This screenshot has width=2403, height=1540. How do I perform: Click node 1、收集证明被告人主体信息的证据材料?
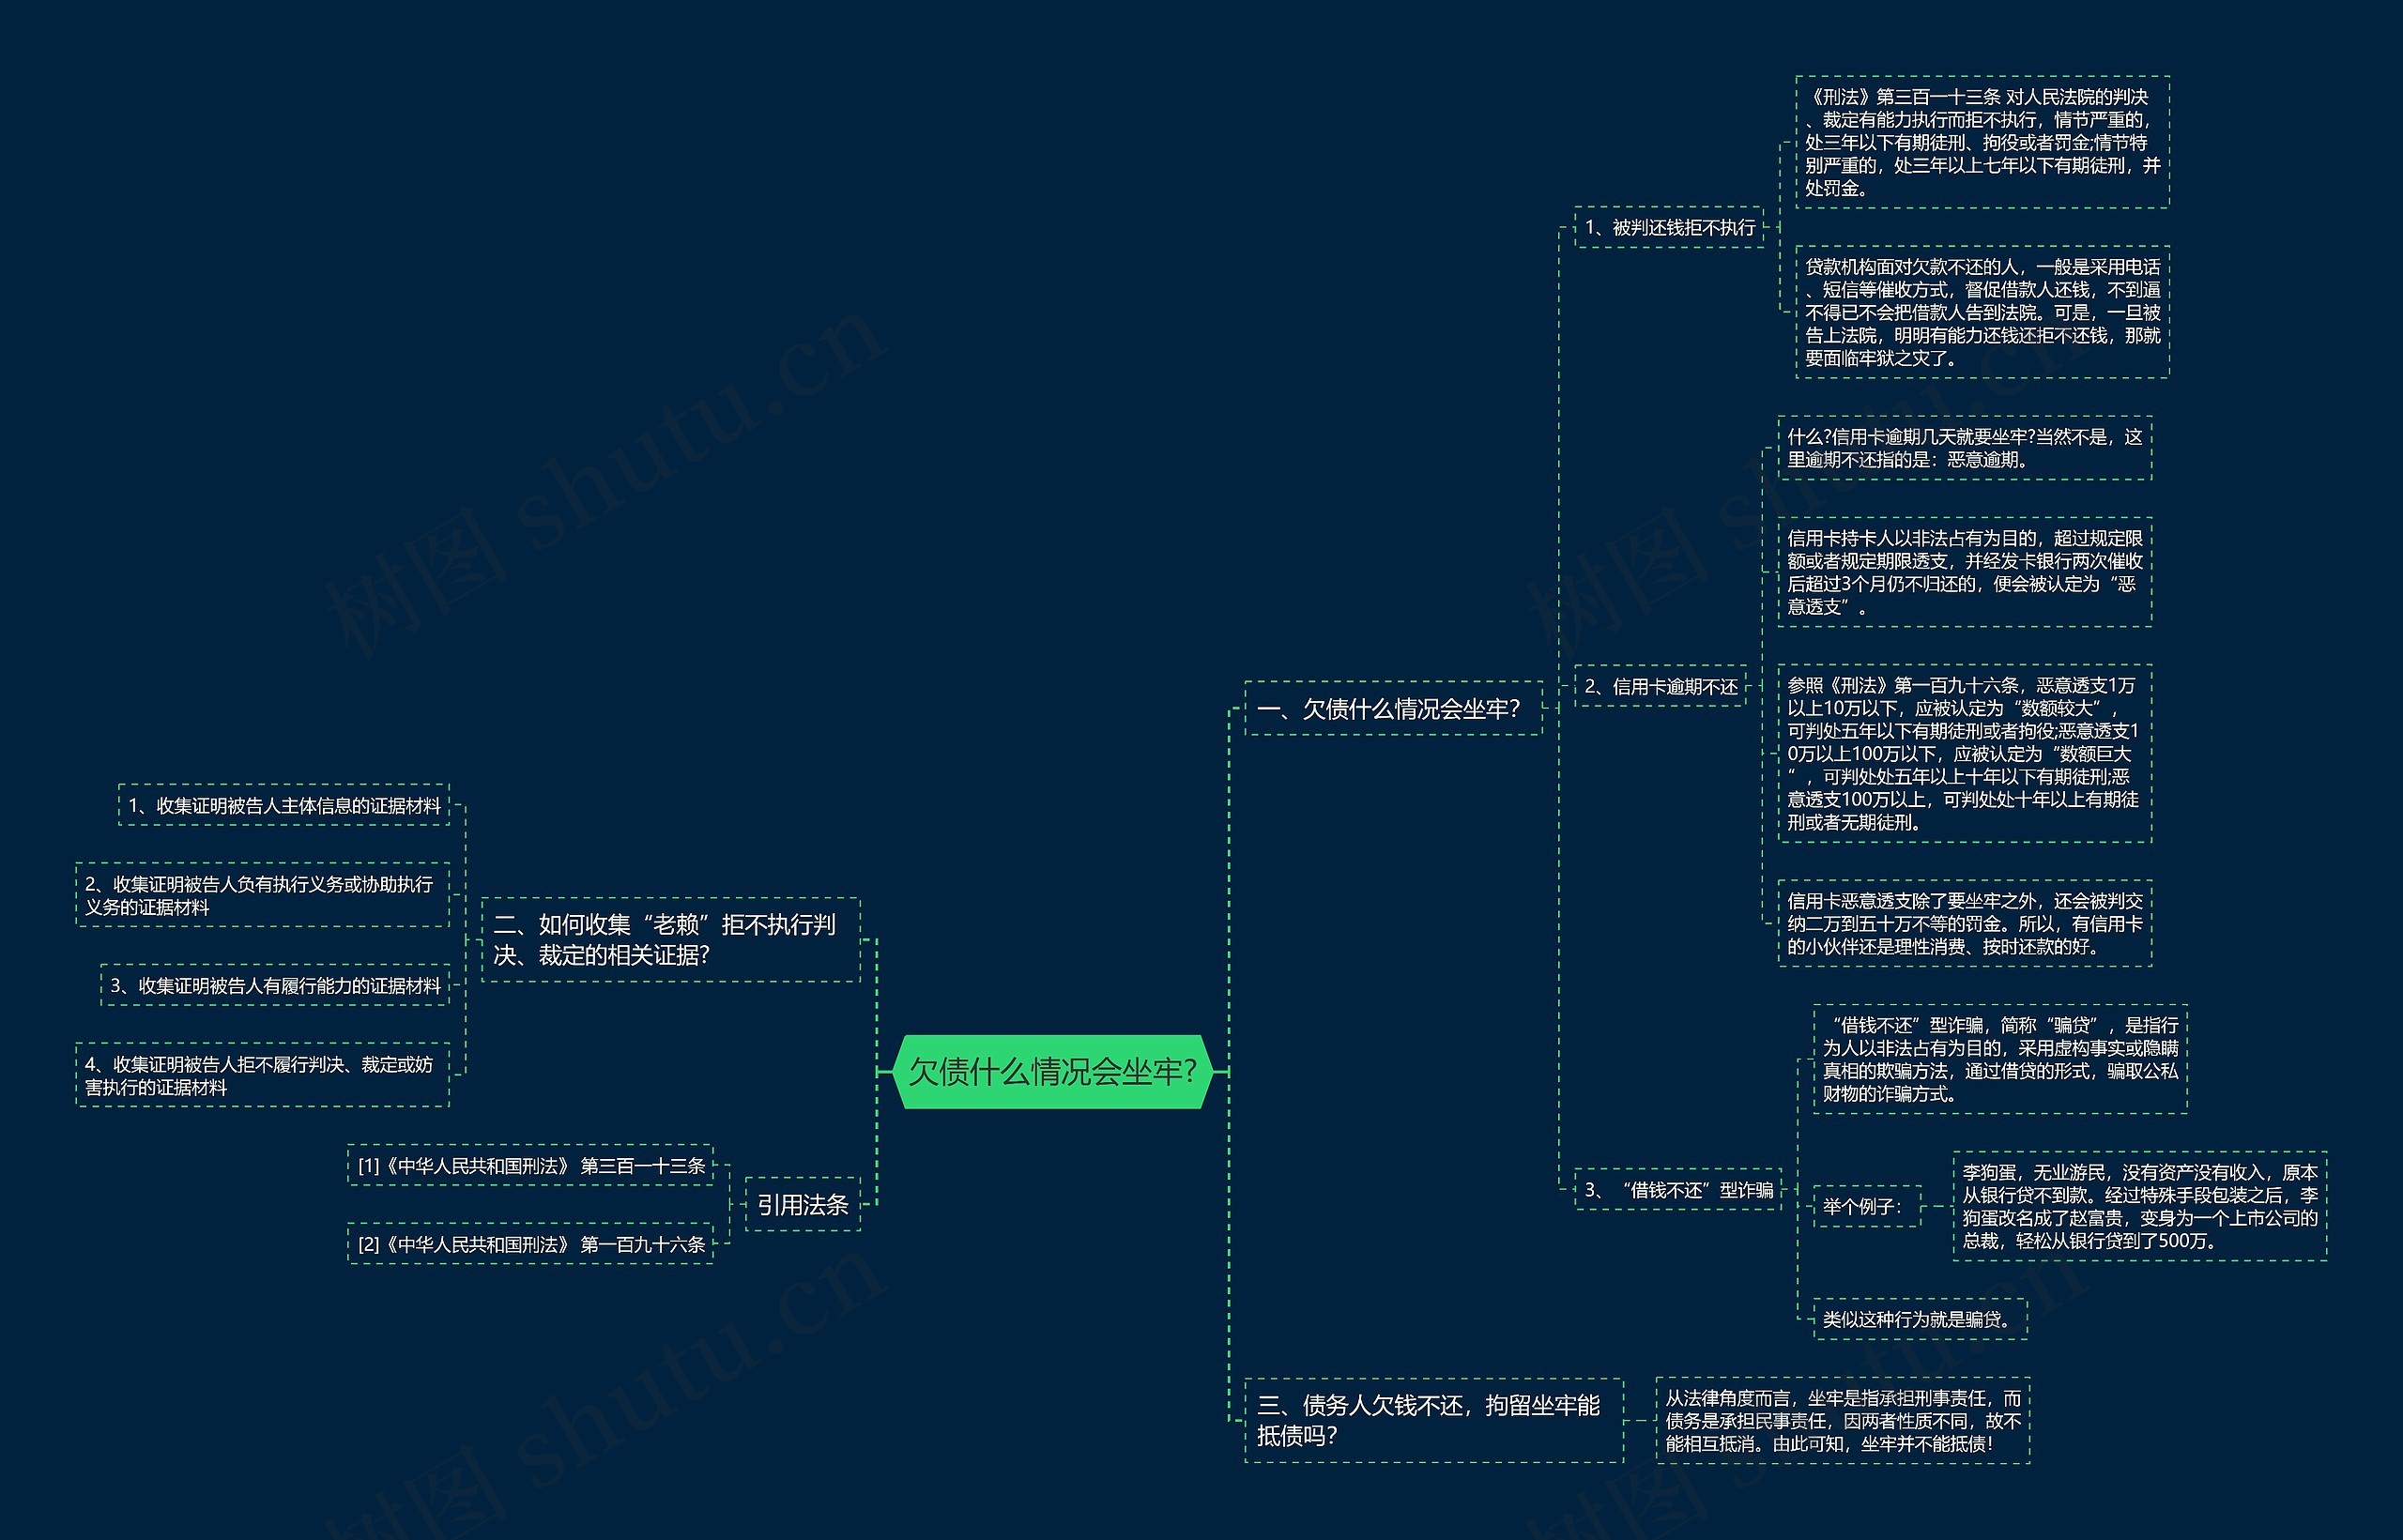[x=284, y=805]
